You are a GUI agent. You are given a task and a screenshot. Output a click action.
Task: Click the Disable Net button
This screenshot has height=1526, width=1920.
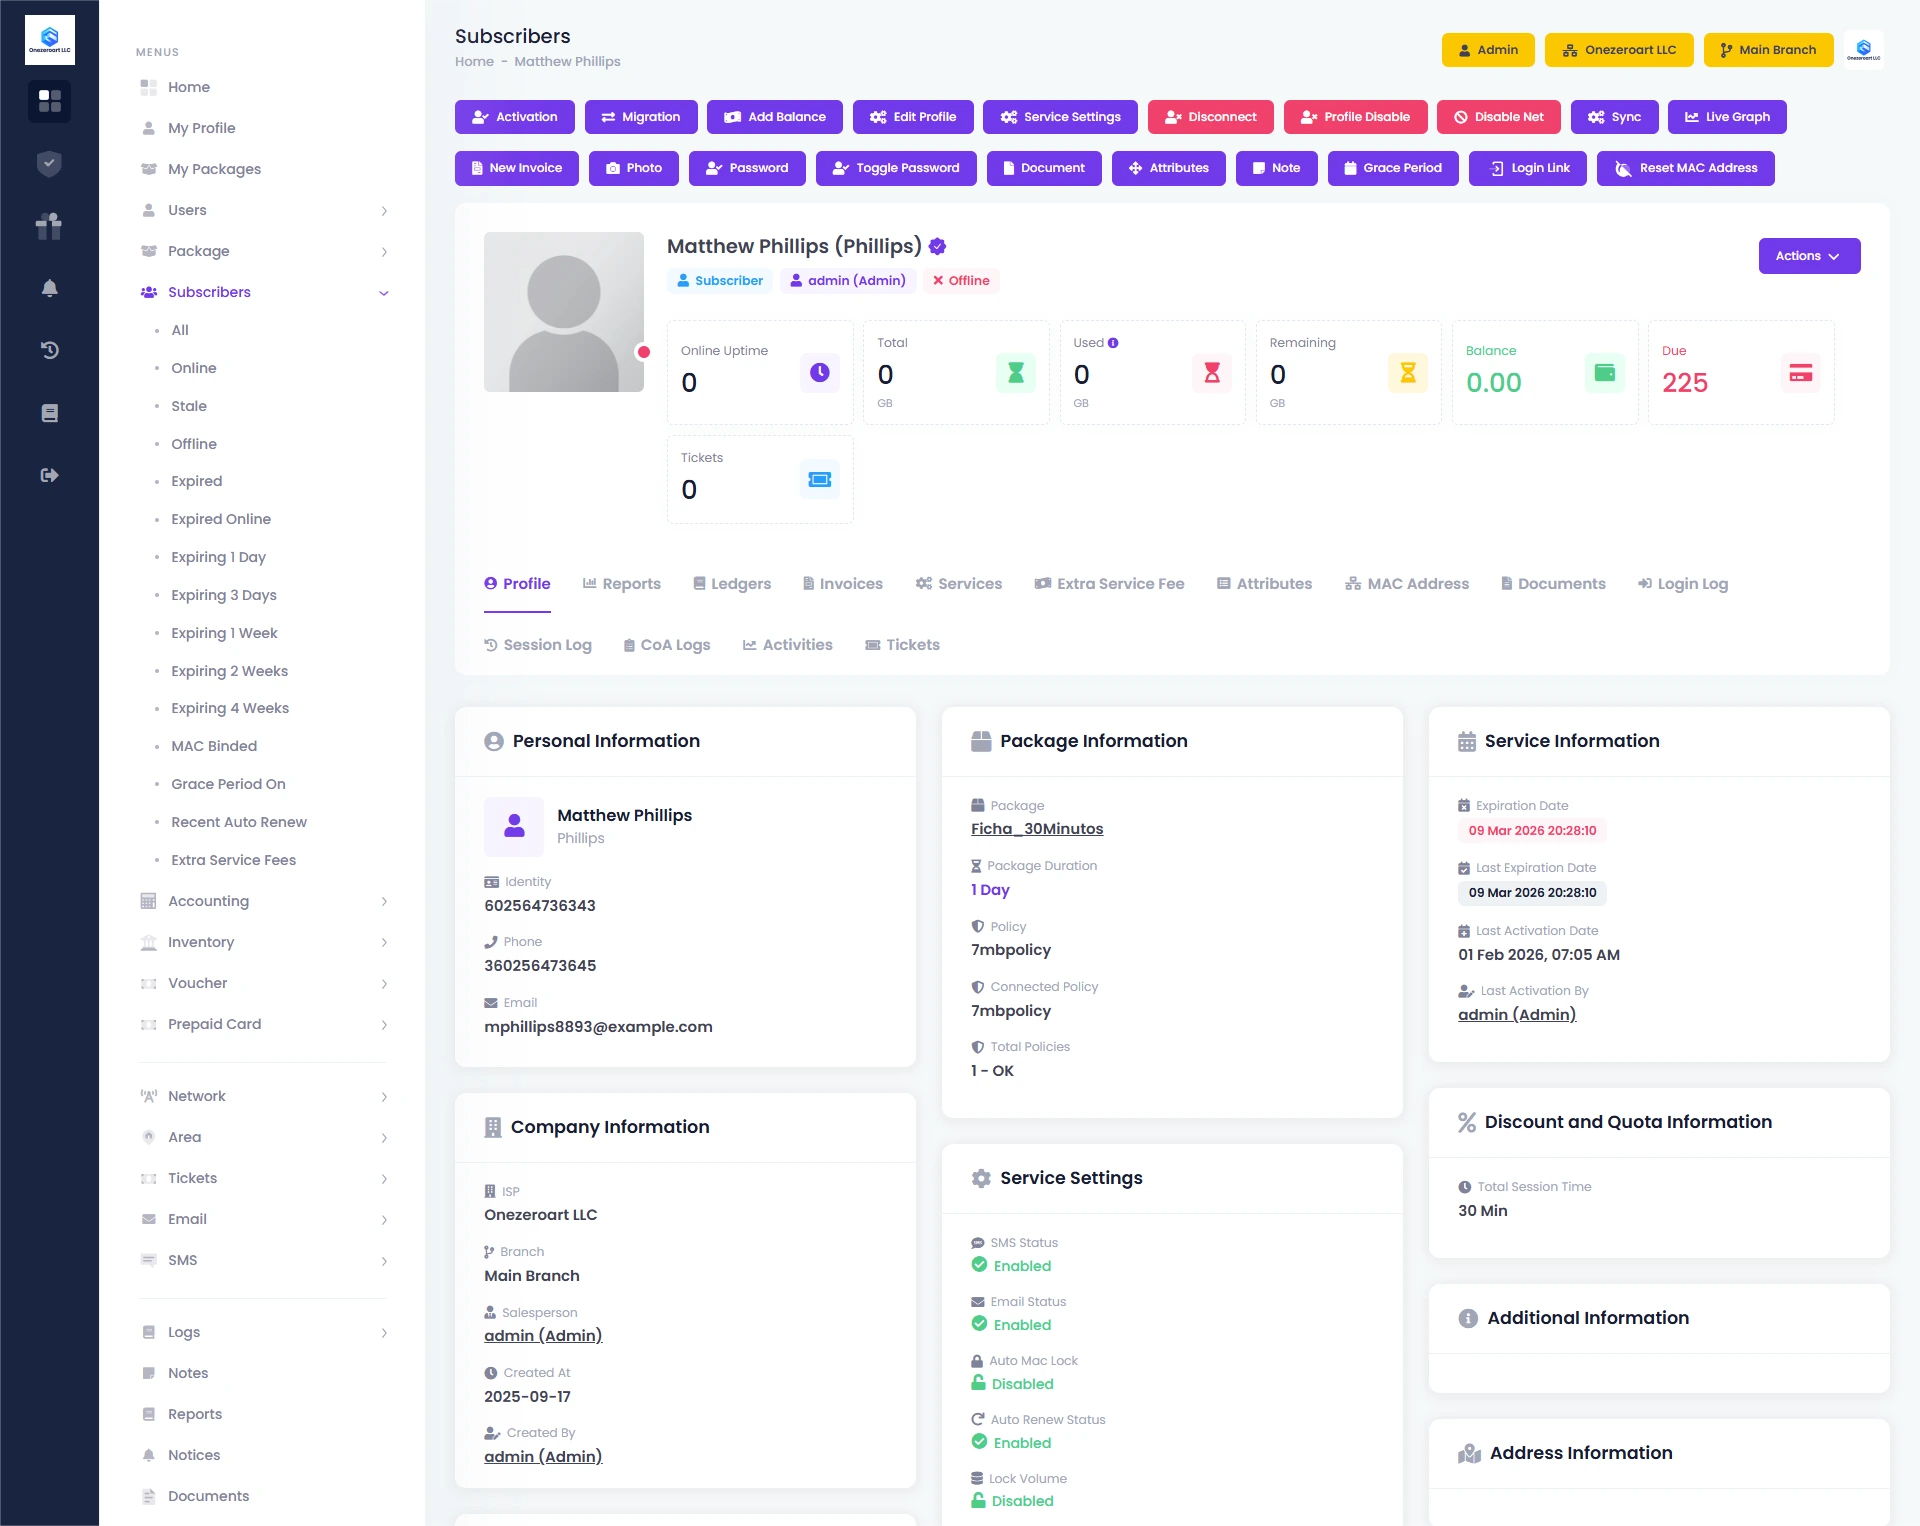[x=1498, y=117]
